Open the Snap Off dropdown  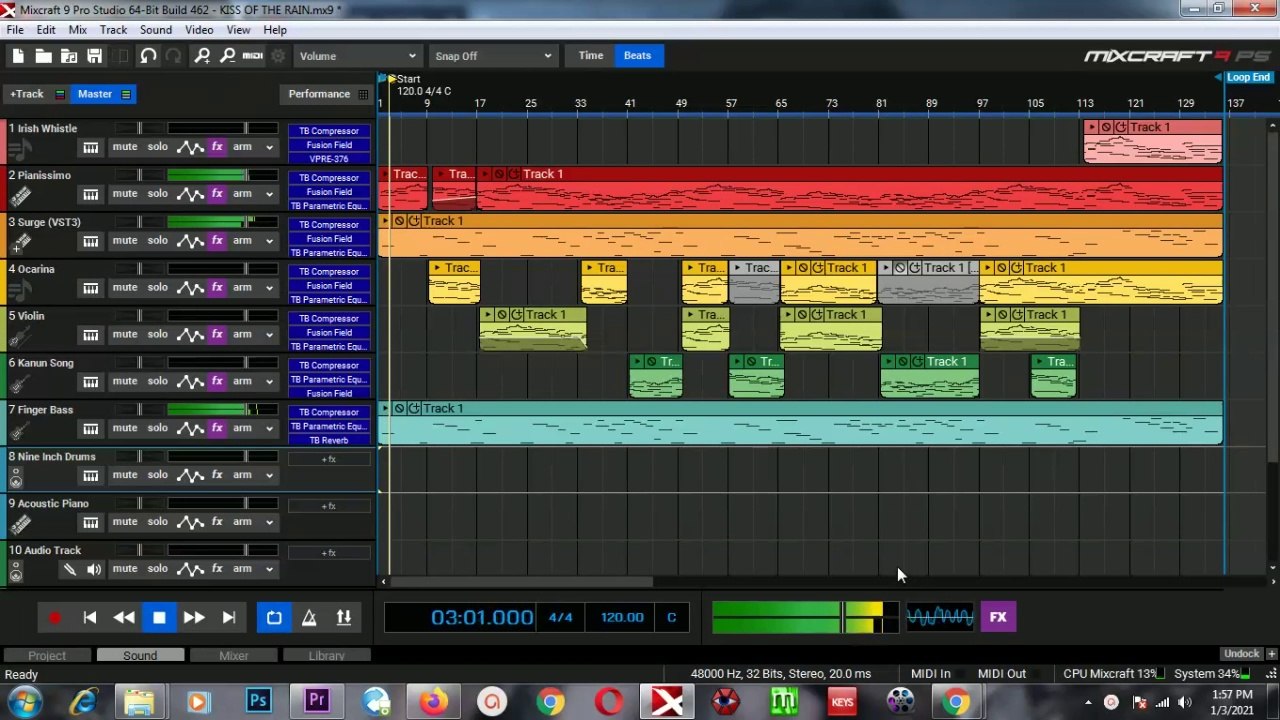click(x=493, y=56)
